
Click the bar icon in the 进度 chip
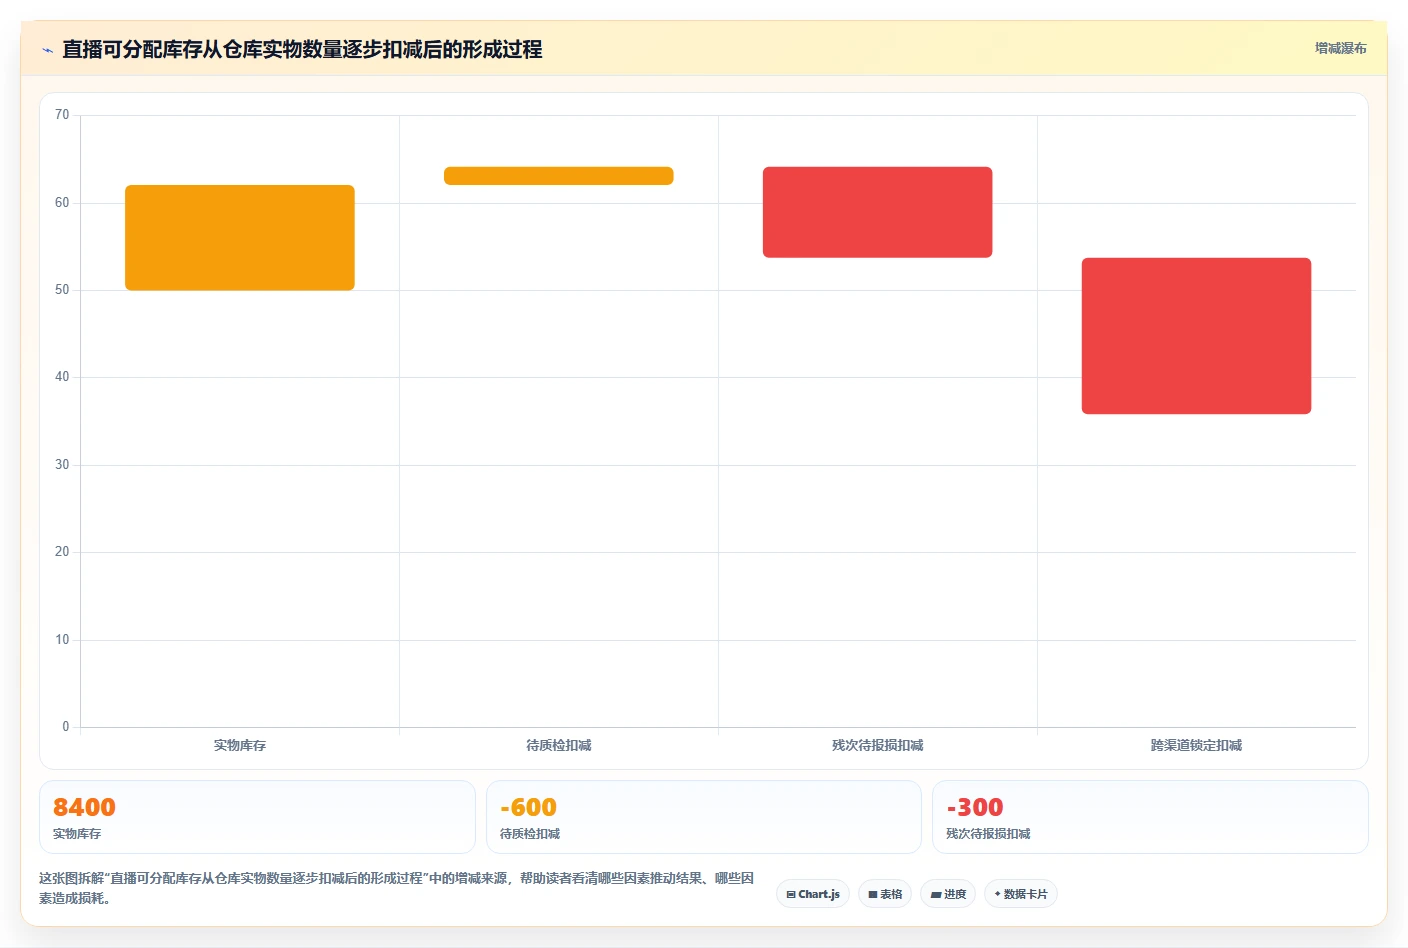tap(936, 895)
